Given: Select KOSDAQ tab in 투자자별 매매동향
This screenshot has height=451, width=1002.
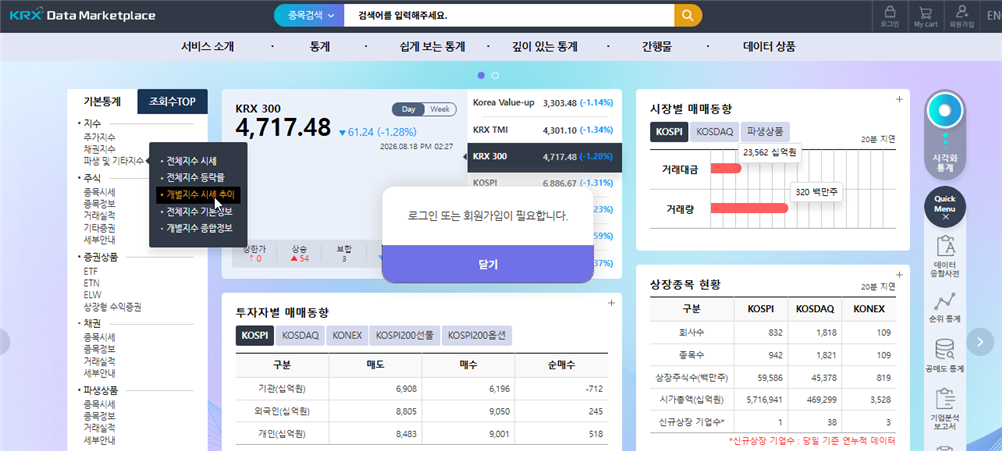Looking at the screenshot, I should coord(300,335).
